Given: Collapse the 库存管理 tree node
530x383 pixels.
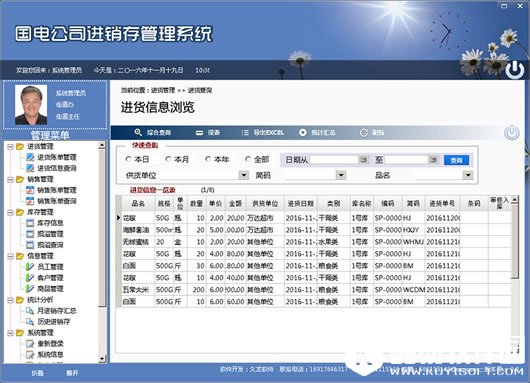Looking at the screenshot, I should point(10,212).
